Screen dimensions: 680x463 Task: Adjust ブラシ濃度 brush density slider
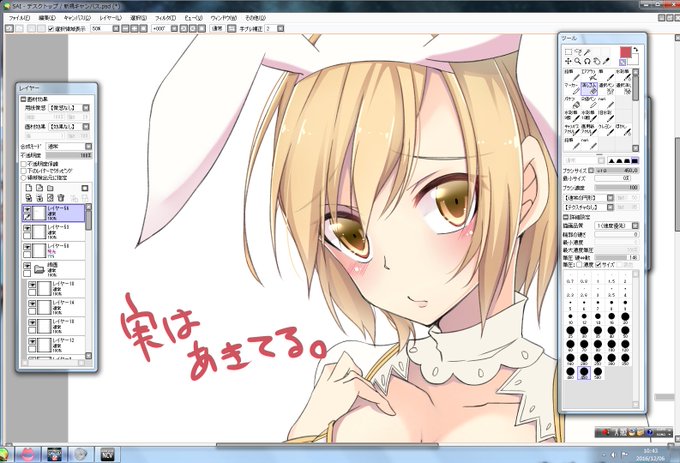click(617, 188)
